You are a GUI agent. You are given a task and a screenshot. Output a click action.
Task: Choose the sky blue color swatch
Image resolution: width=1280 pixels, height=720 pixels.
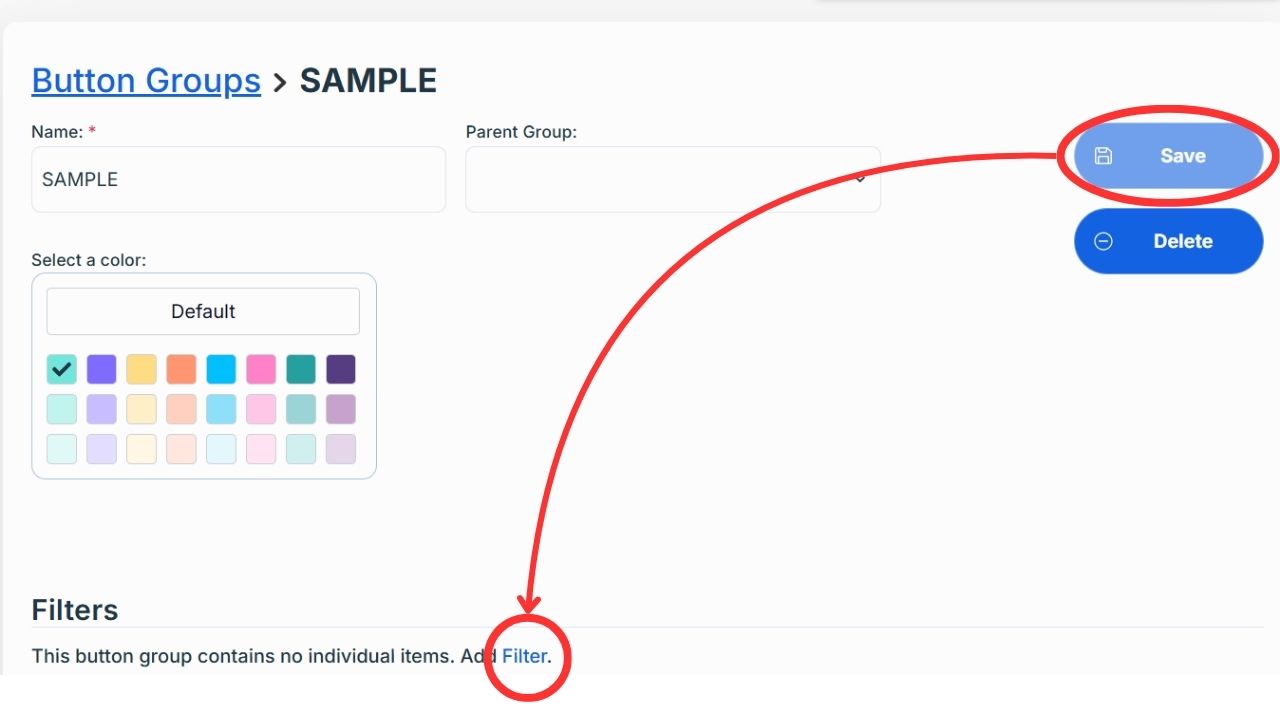click(221, 369)
